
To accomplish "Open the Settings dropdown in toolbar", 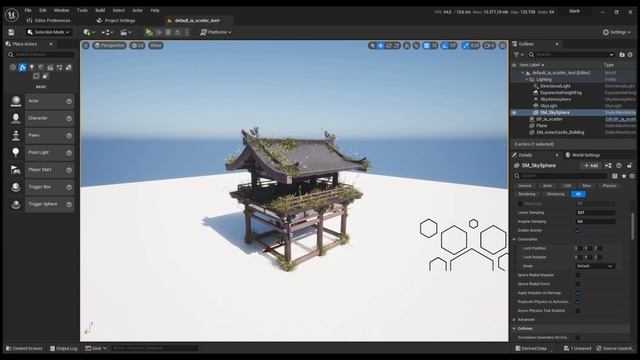I will 617,32.
